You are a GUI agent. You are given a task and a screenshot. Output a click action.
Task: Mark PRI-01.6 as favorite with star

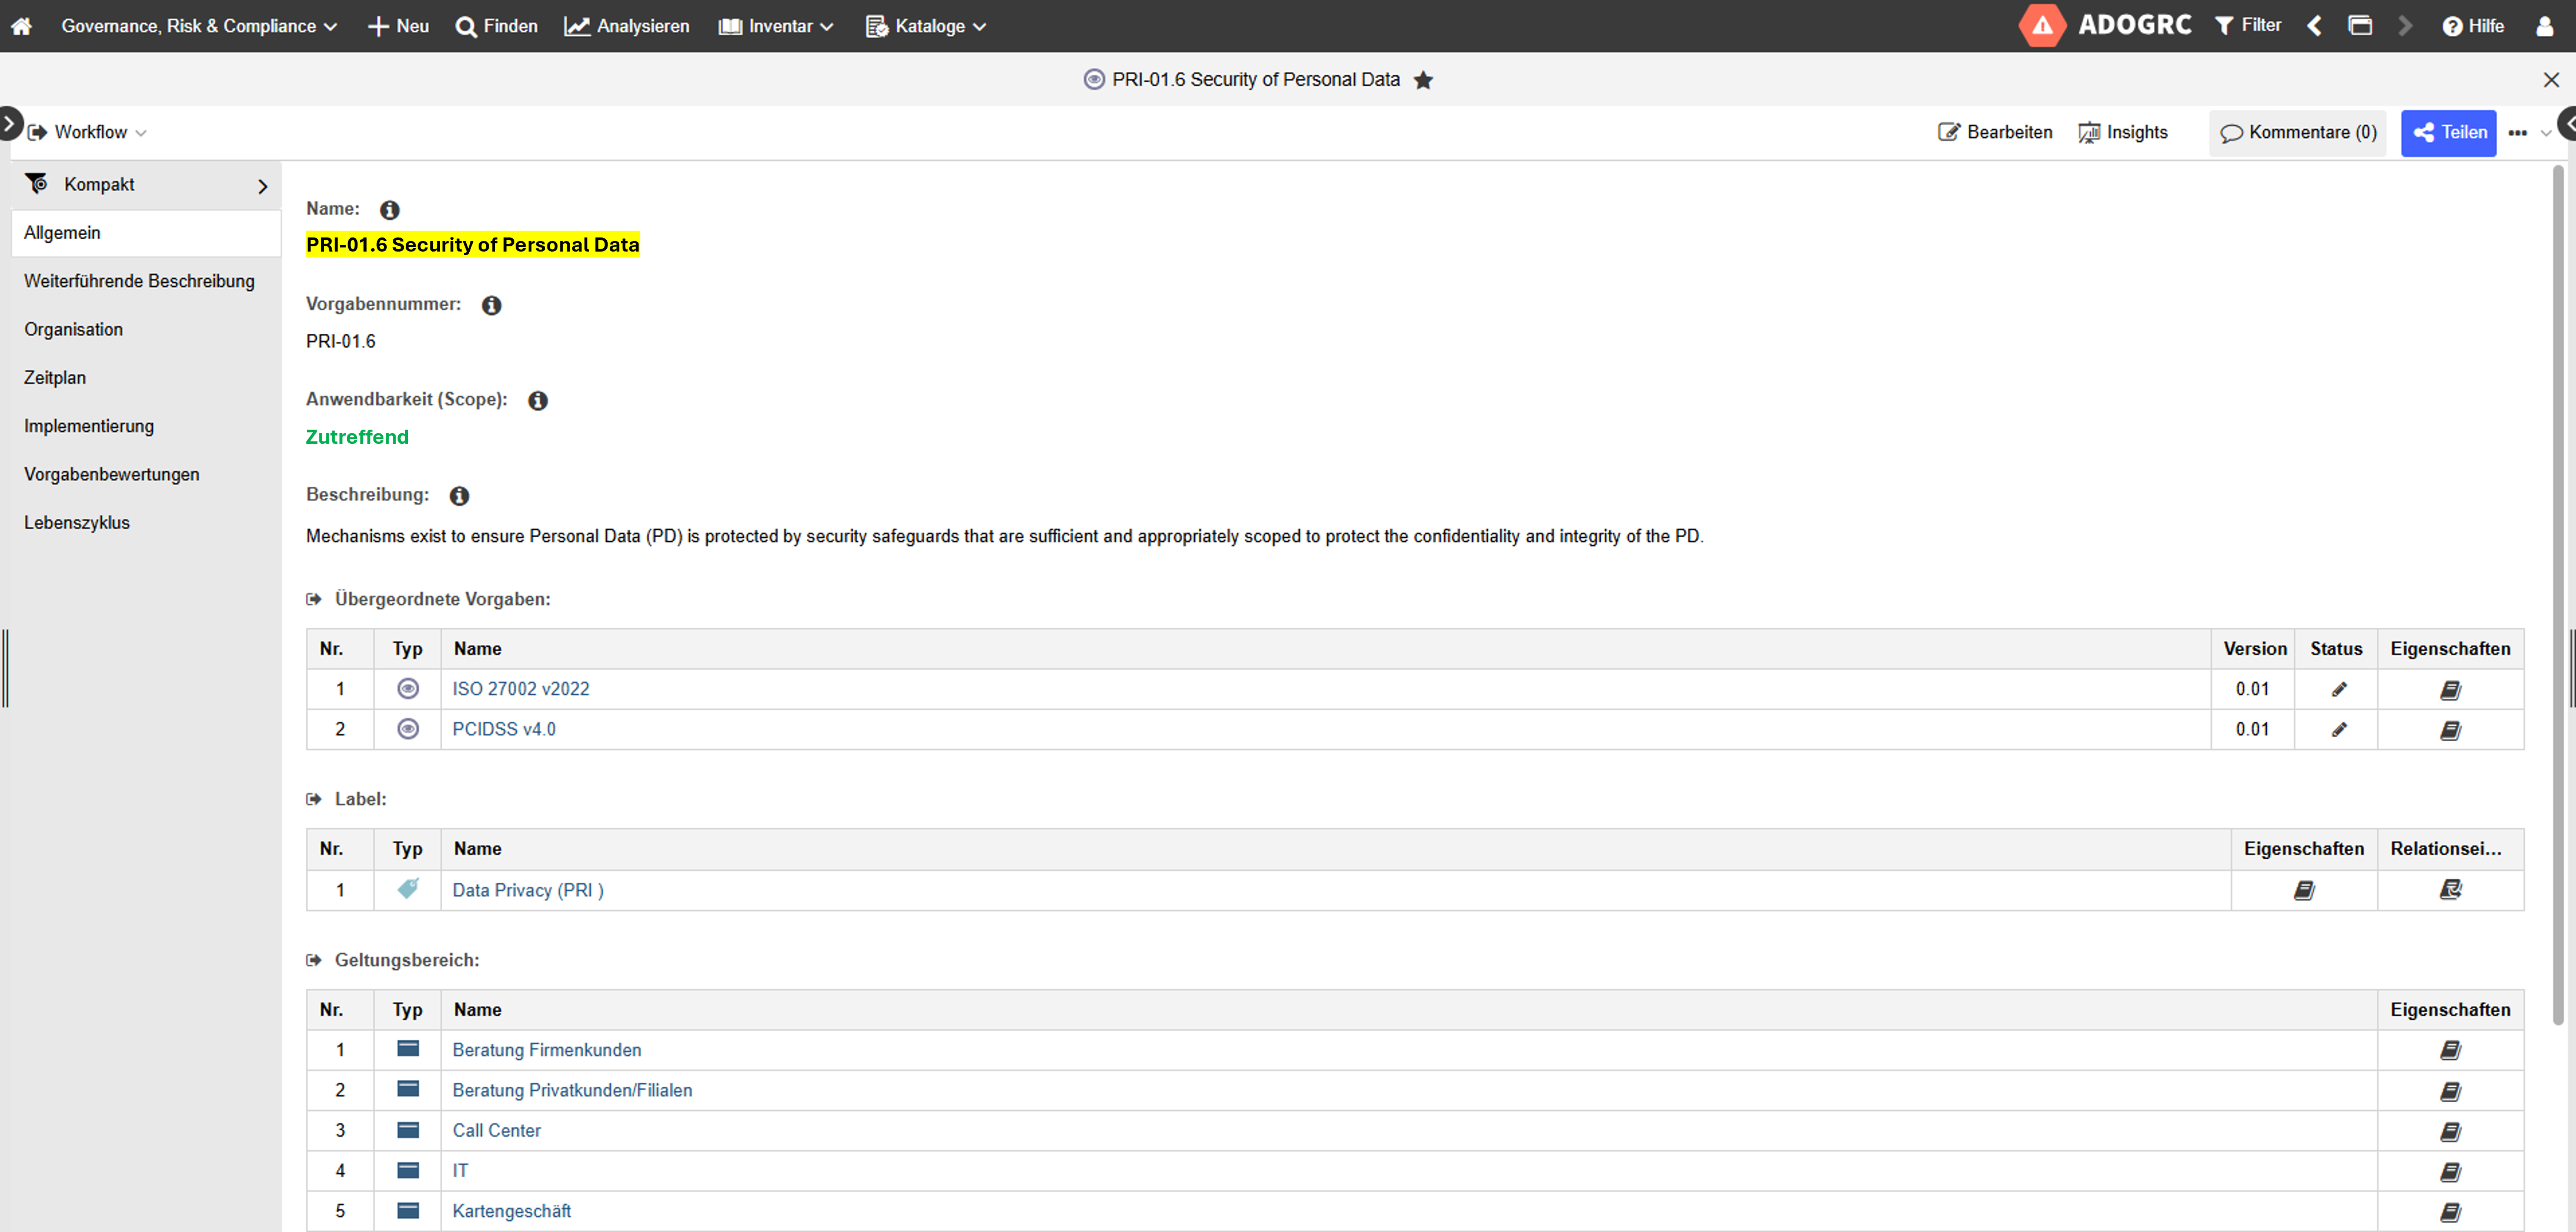[x=1423, y=80]
